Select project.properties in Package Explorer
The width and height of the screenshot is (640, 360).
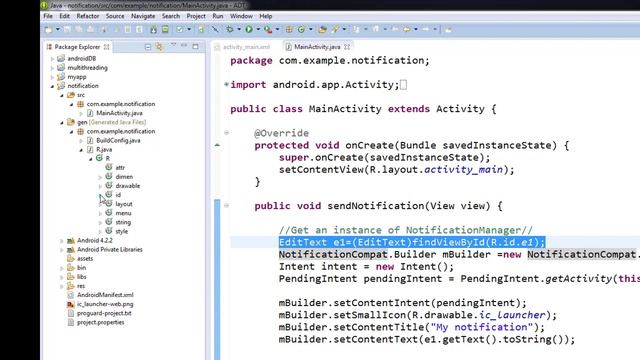(x=100, y=322)
